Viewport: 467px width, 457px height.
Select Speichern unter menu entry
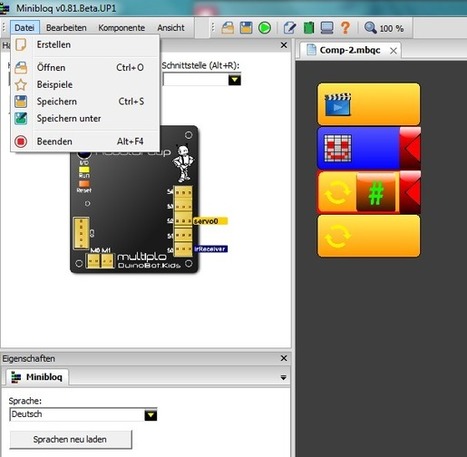[85, 119]
